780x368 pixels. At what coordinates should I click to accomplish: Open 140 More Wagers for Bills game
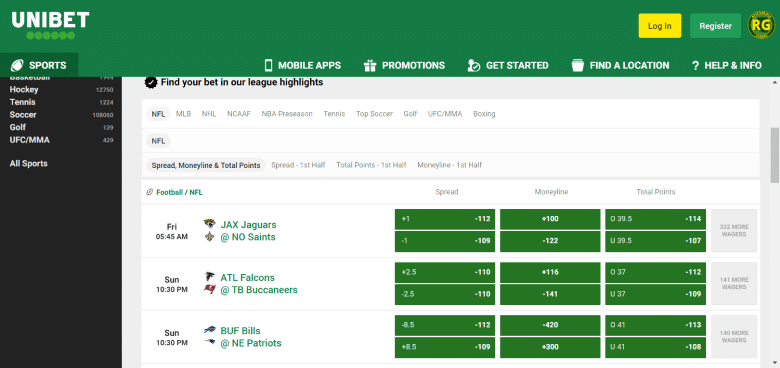734,337
